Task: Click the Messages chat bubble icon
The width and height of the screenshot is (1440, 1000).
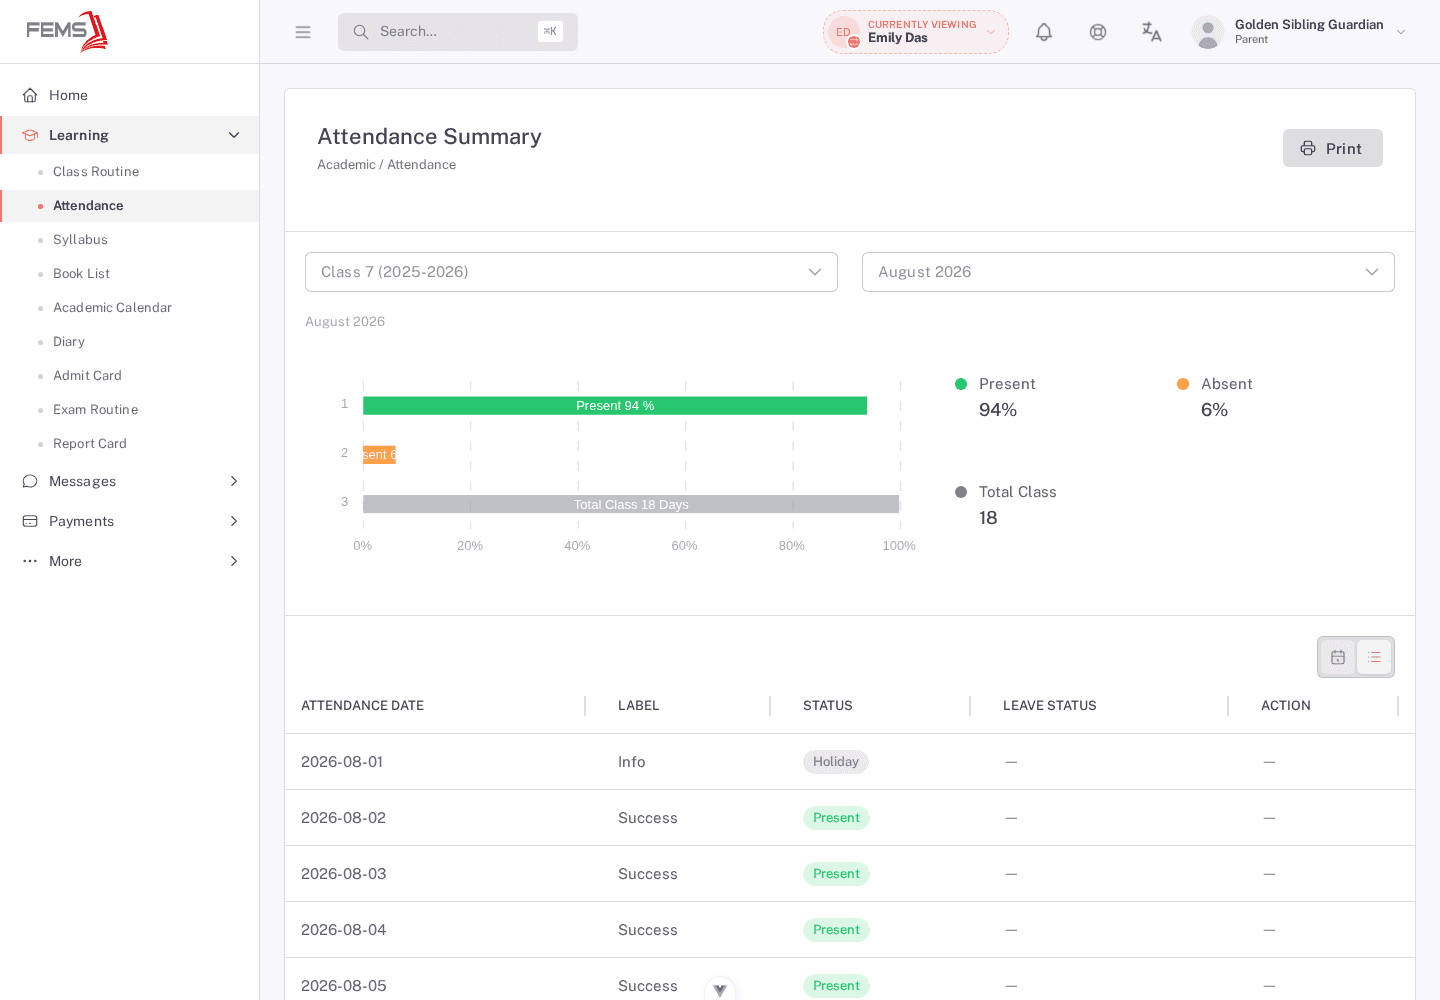Action: coord(30,481)
